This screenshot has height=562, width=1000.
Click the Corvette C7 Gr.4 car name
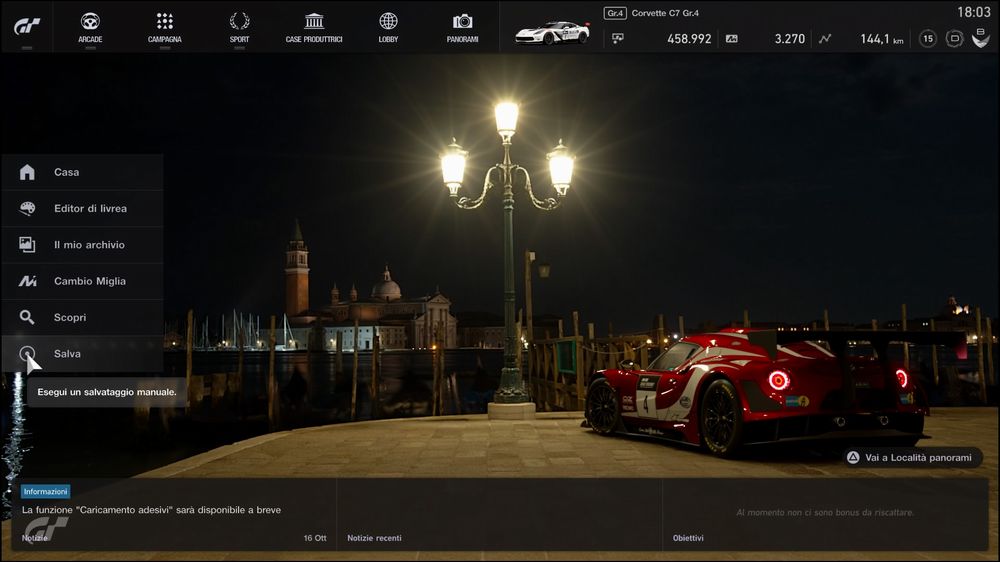click(665, 13)
